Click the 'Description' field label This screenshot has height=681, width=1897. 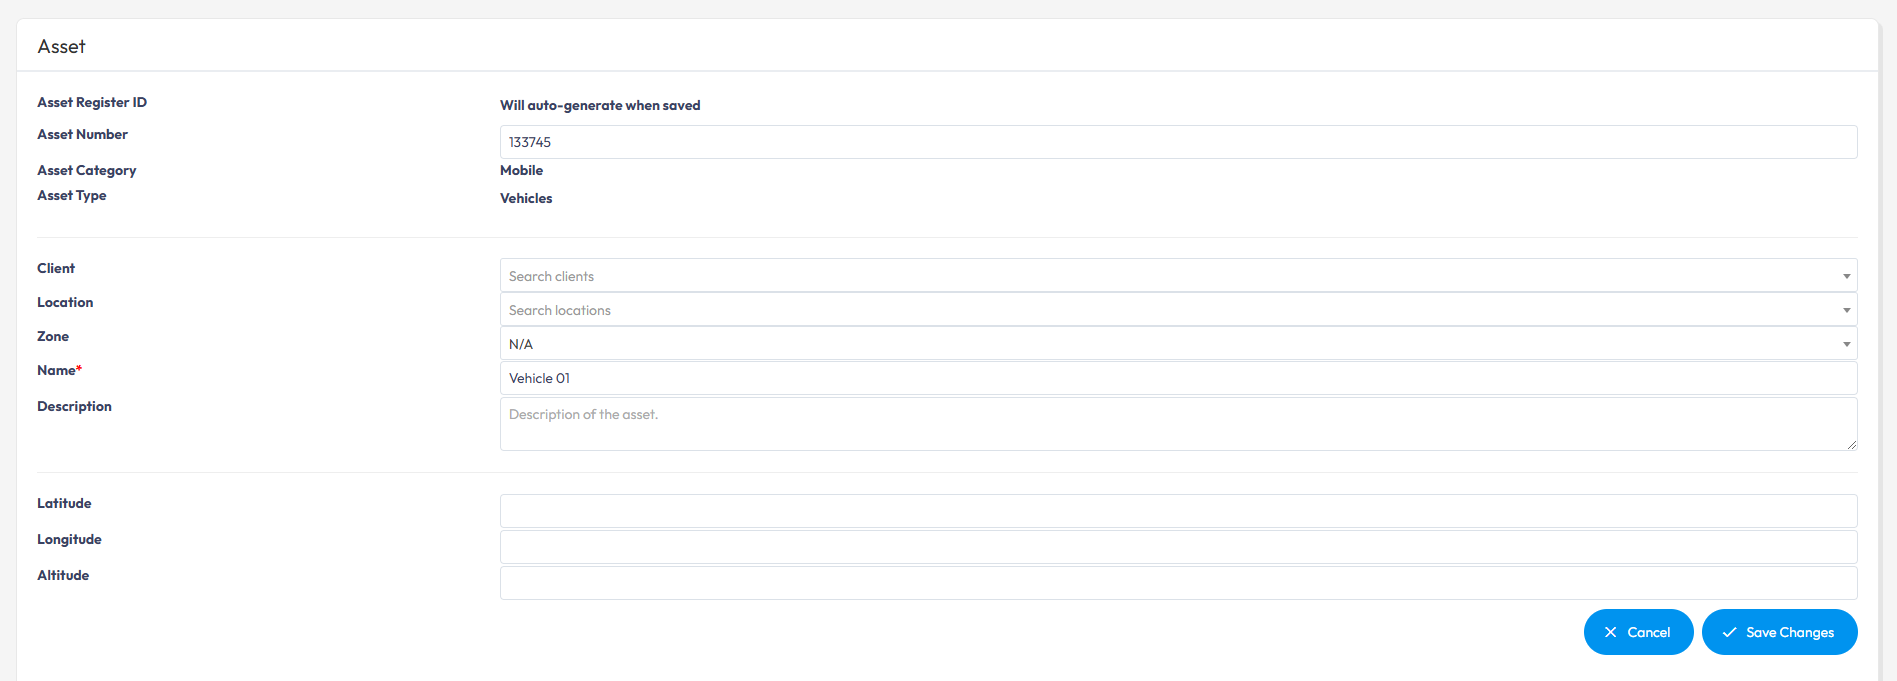coord(74,406)
